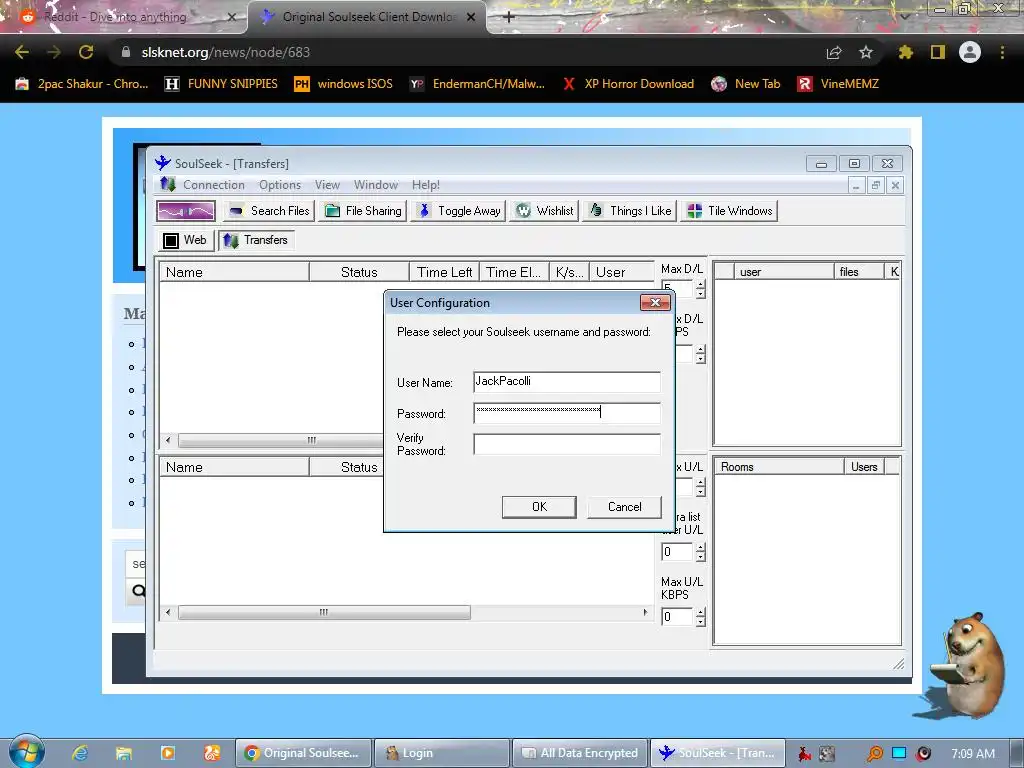
Task: Click the files column header
Action: (858, 272)
